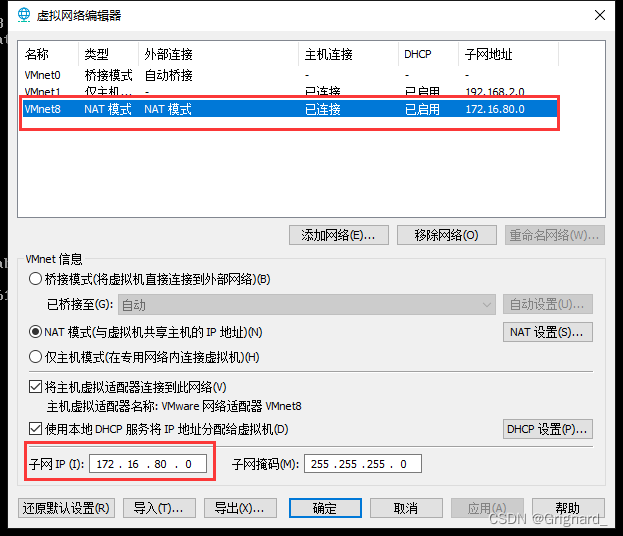Click the 名称 column header

point(49,54)
